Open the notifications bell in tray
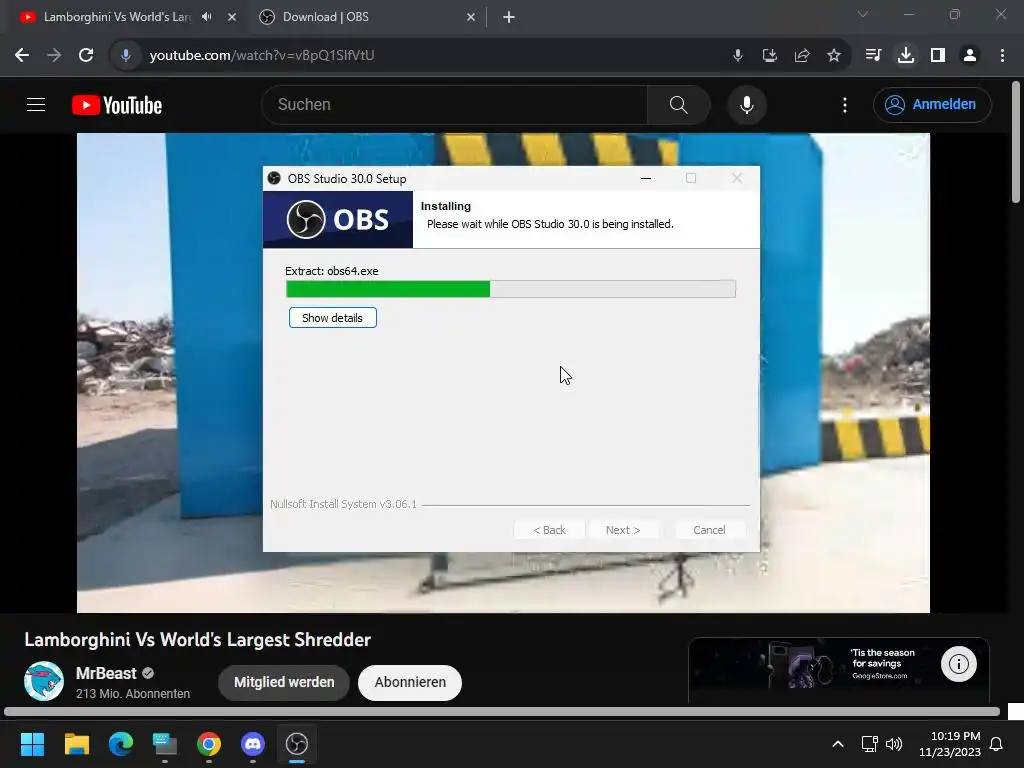 (996, 744)
